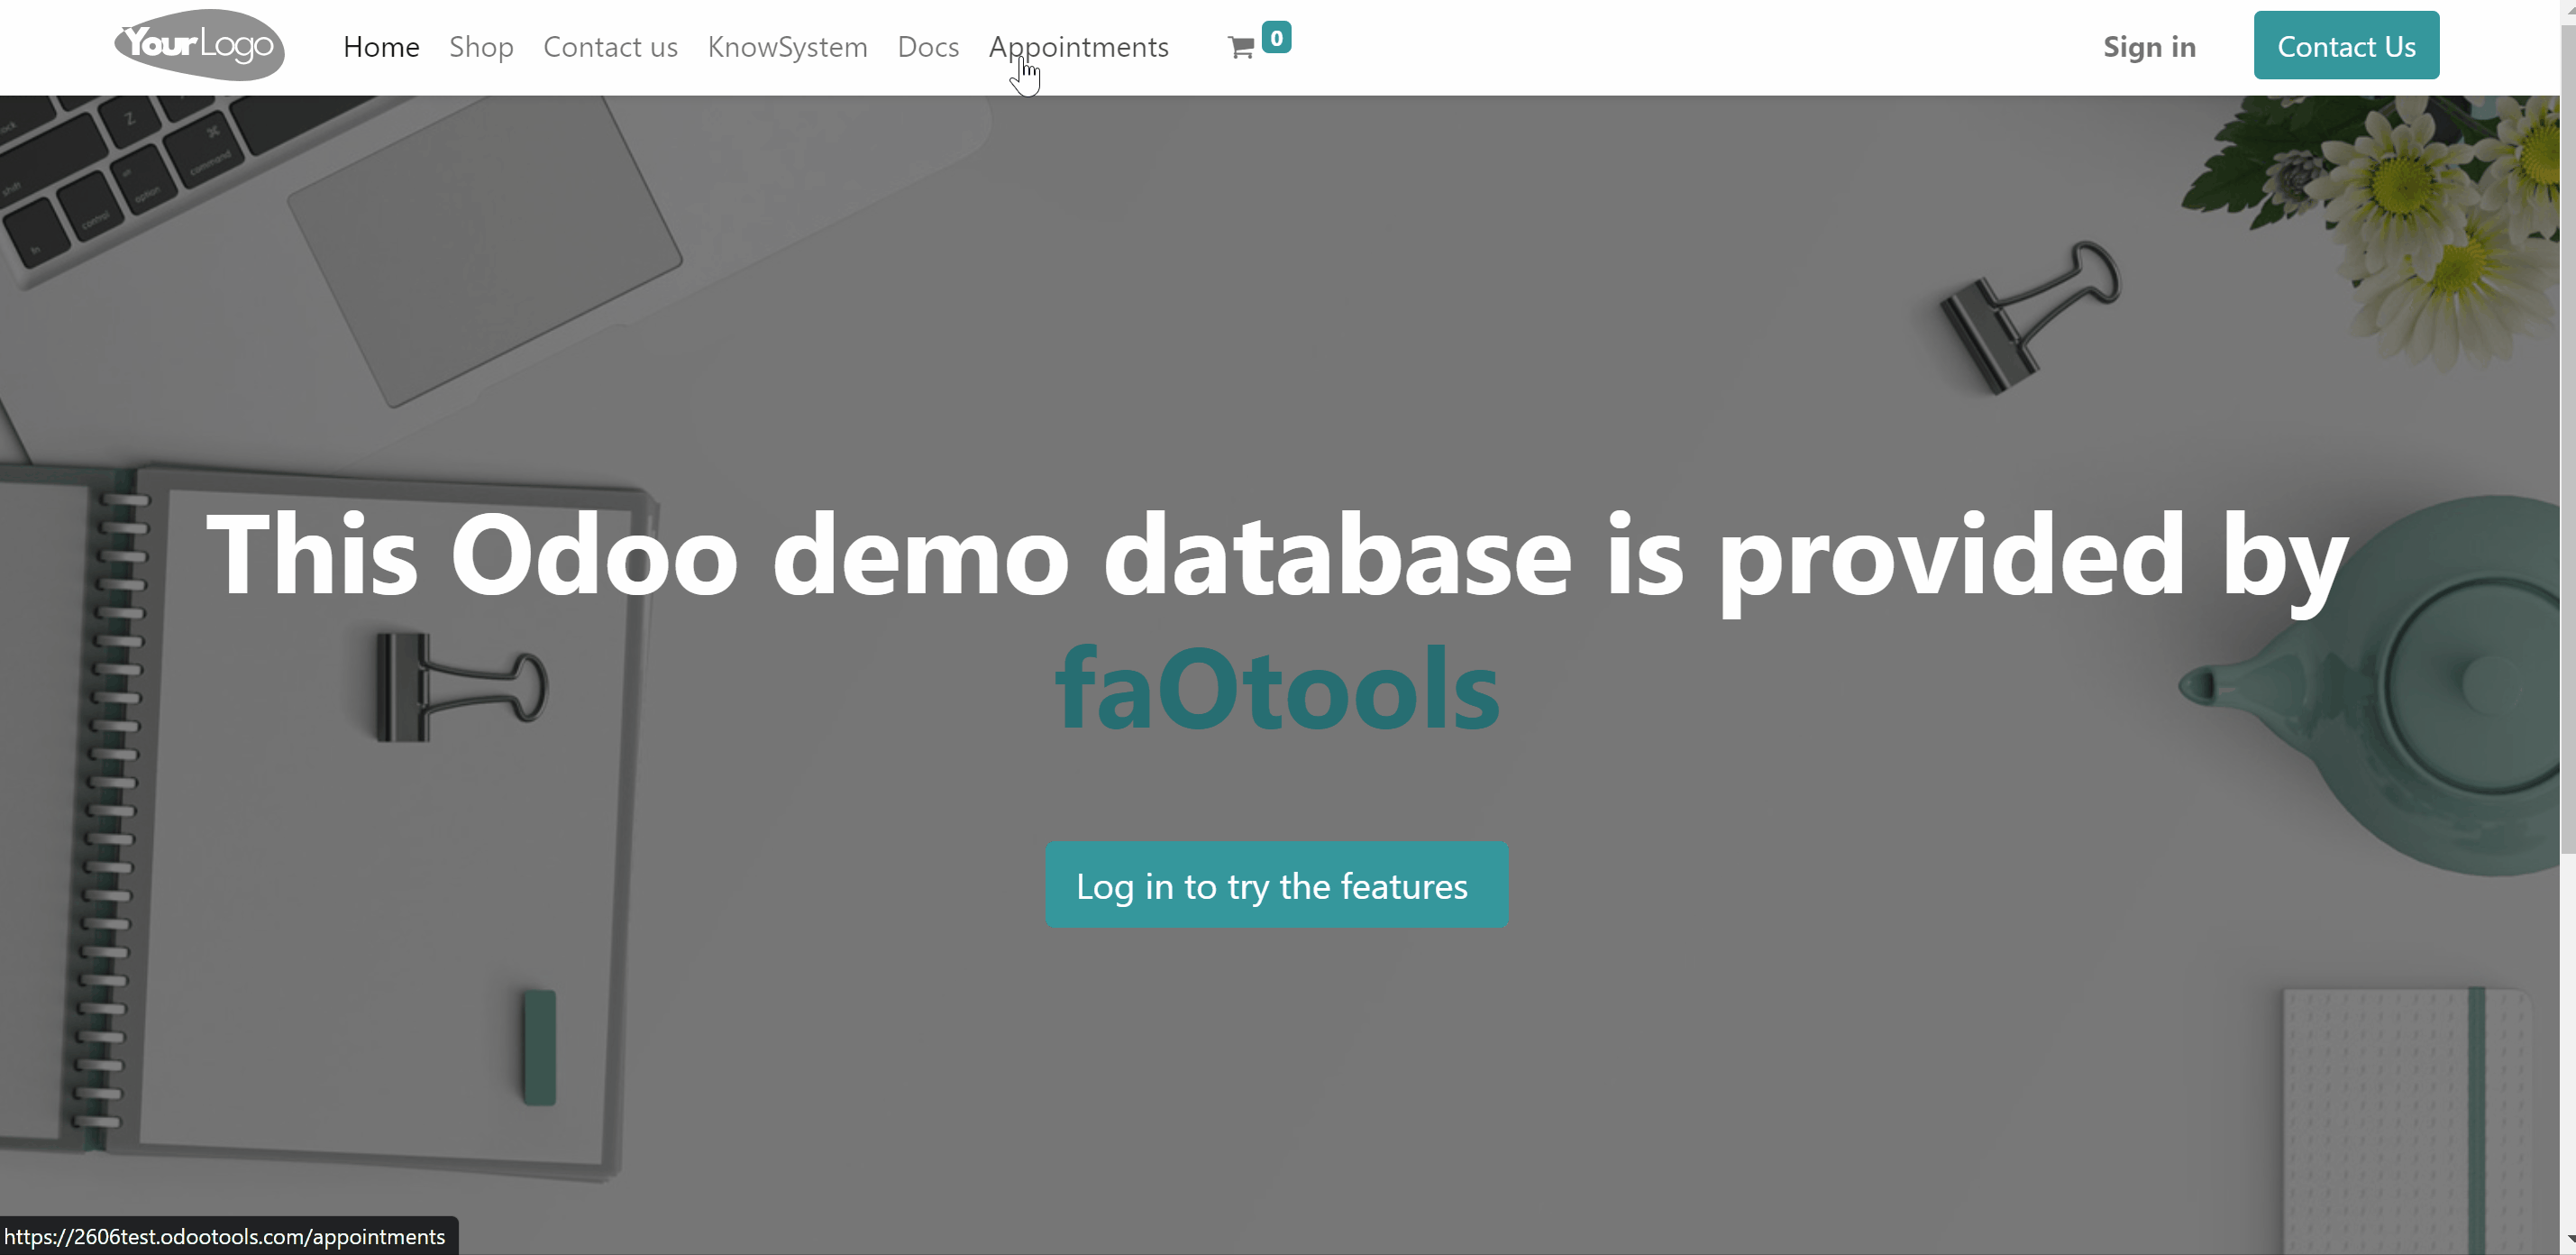The width and height of the screenshot is (2576, 1255).
Task: Navigate to KnowSystem page
Action: click(x=787, y=47)
